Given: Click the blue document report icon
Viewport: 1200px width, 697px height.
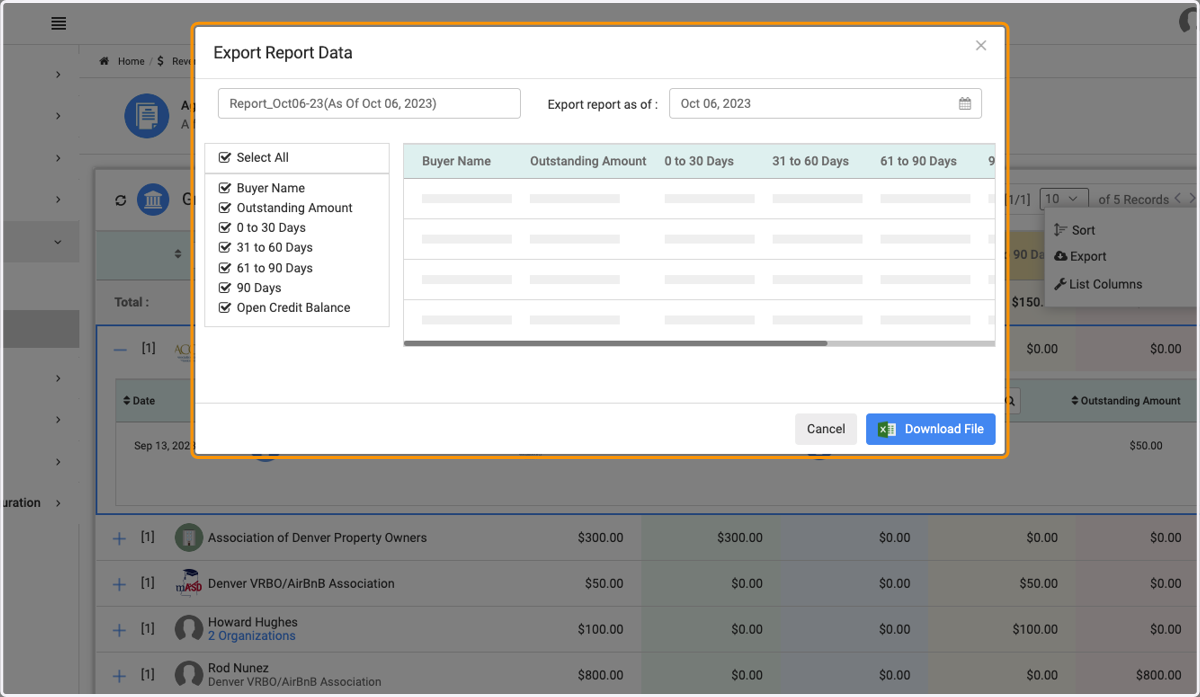Looking at the screenshot, I should click(147, 116).
